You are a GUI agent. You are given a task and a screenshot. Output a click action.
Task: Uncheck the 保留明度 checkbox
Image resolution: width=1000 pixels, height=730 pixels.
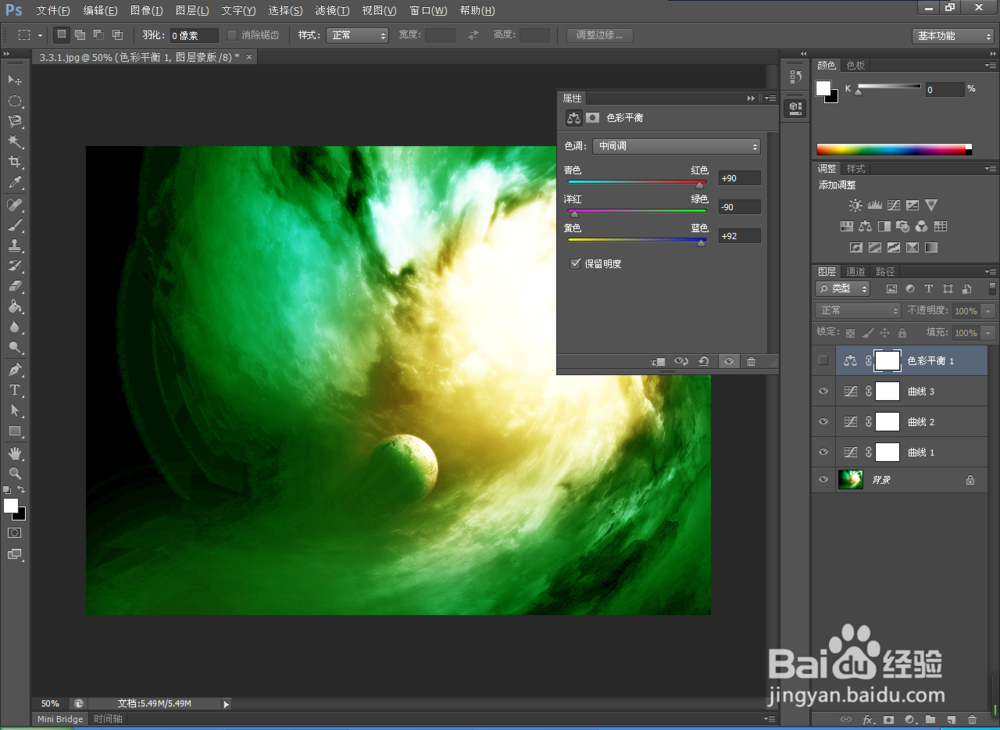[x=575, y=263]
